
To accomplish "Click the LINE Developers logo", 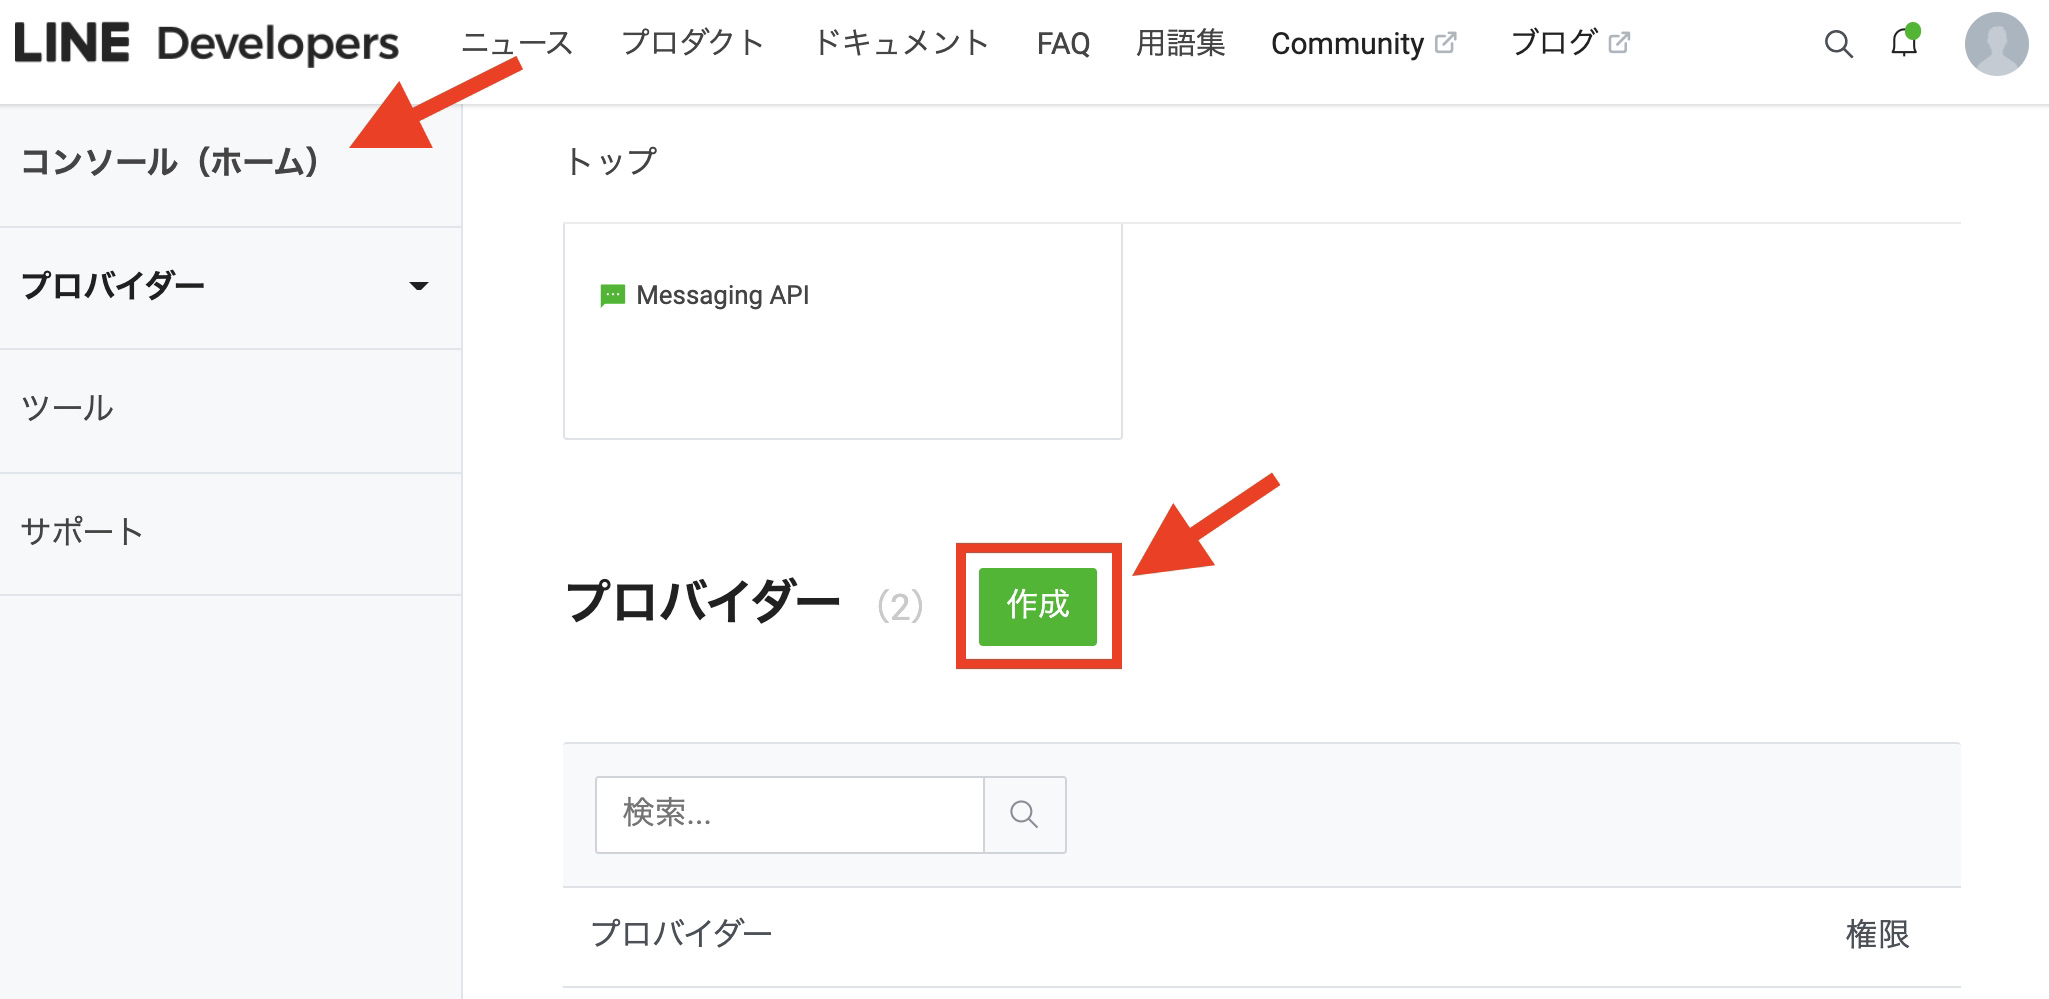I will click(x=207, y=44).
